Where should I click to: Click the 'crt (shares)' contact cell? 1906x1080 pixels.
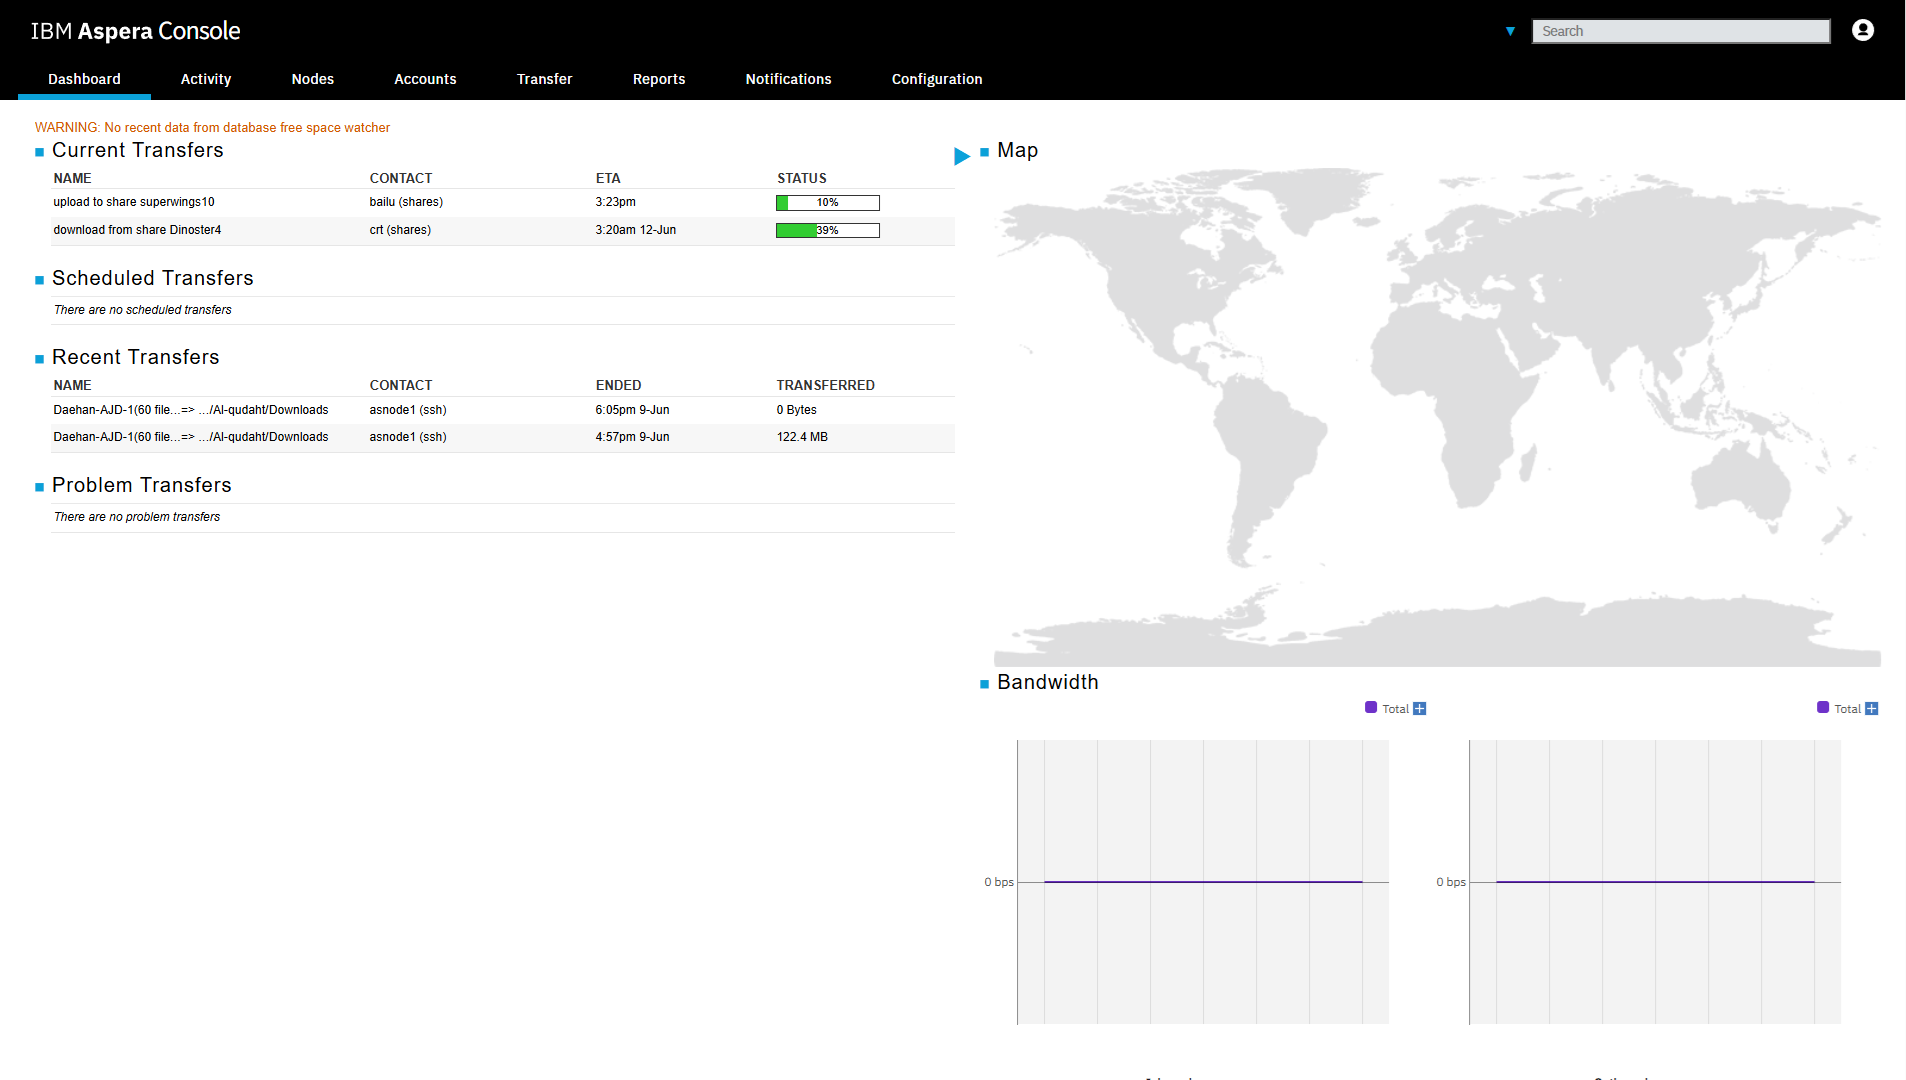[x=400, y=230]
